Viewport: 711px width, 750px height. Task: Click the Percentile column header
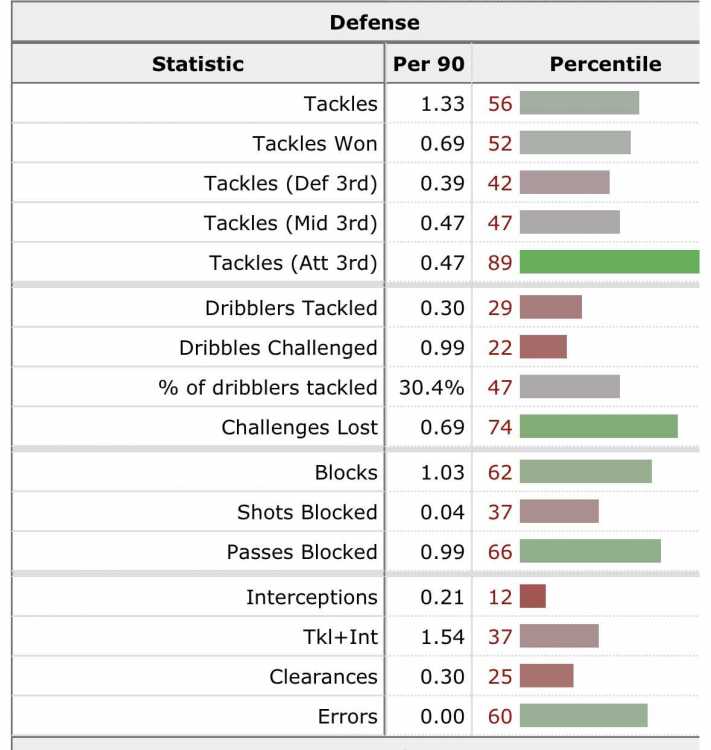(x=605, y=64)
